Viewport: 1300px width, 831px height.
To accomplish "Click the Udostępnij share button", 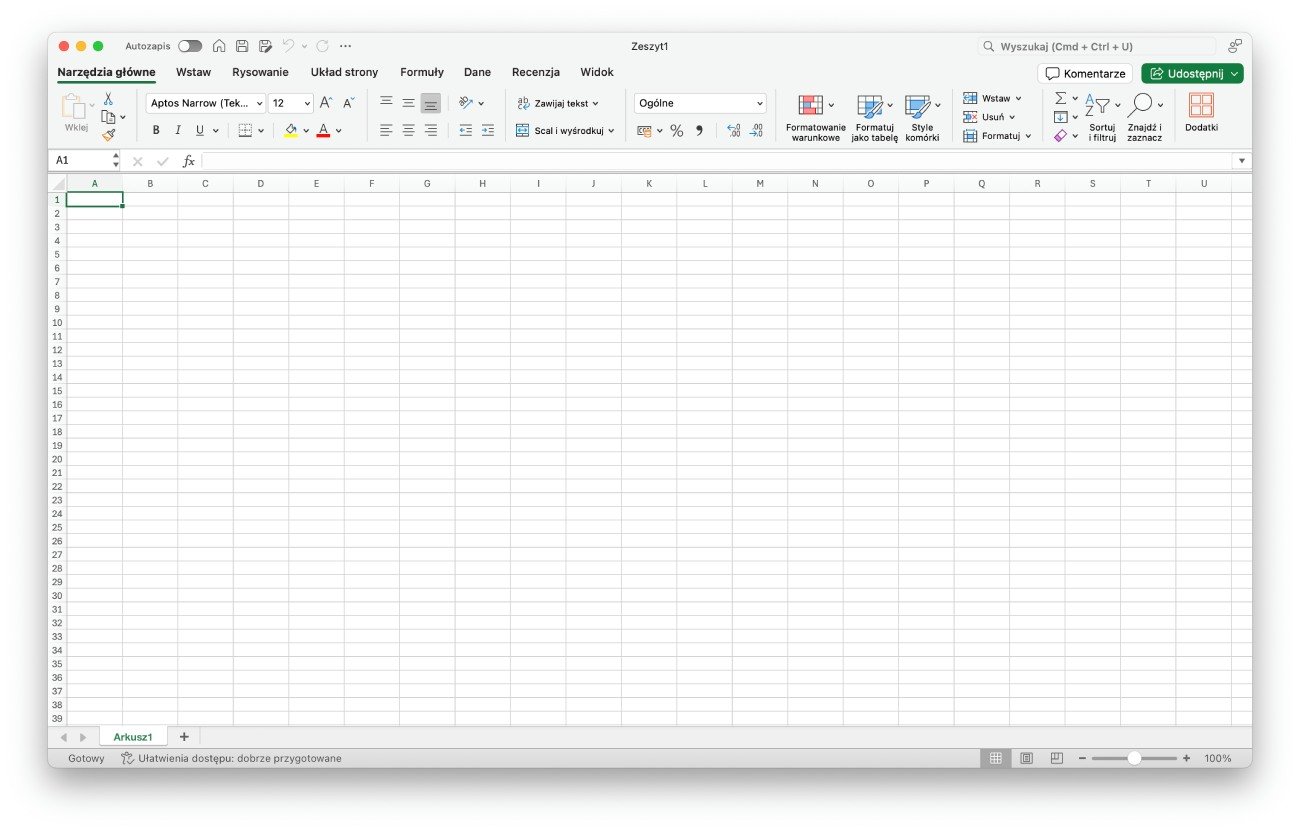I will pos(1192,73).
